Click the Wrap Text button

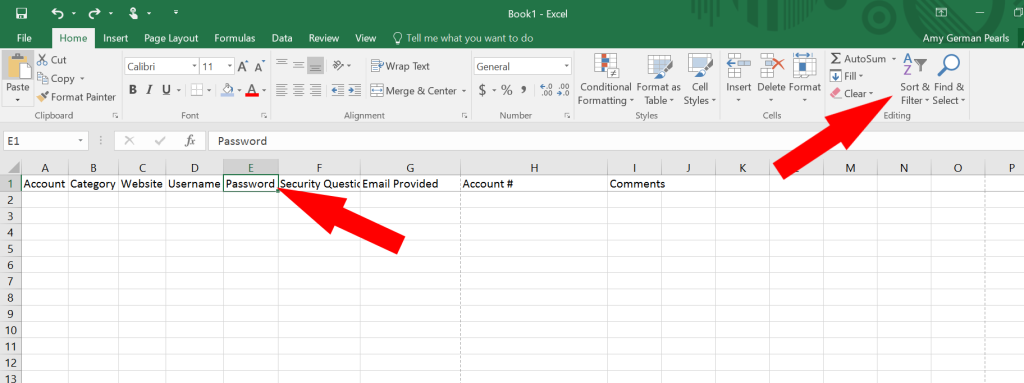click(400, 66)
